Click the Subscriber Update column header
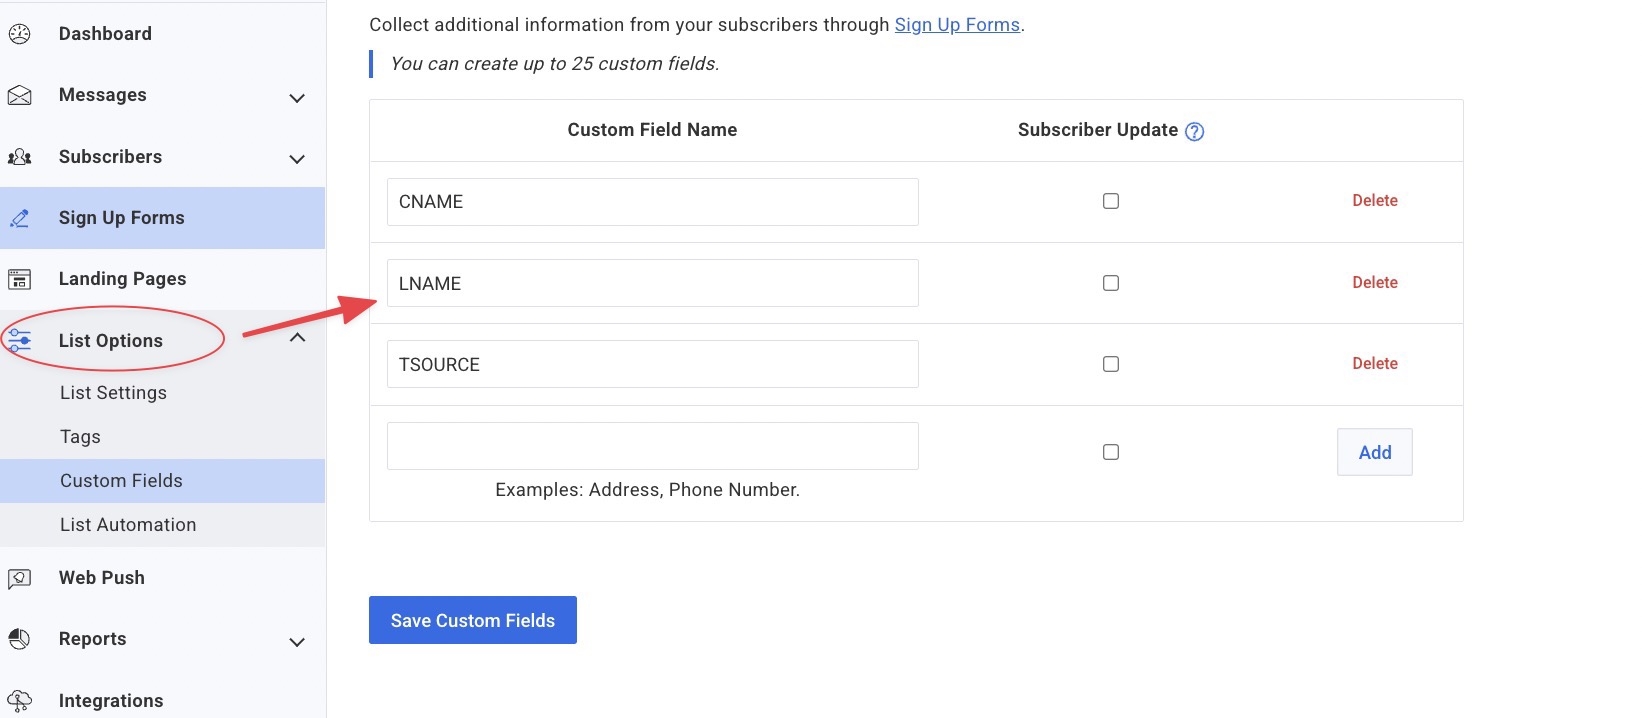This screenshot has height=718, width=1642. [1098, 130]
